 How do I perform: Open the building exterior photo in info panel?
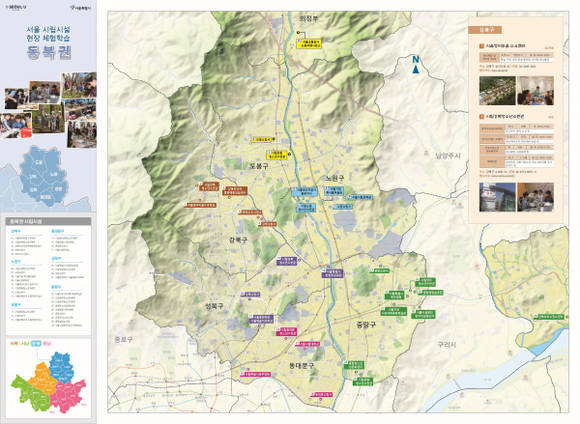(x=497, y=197)
